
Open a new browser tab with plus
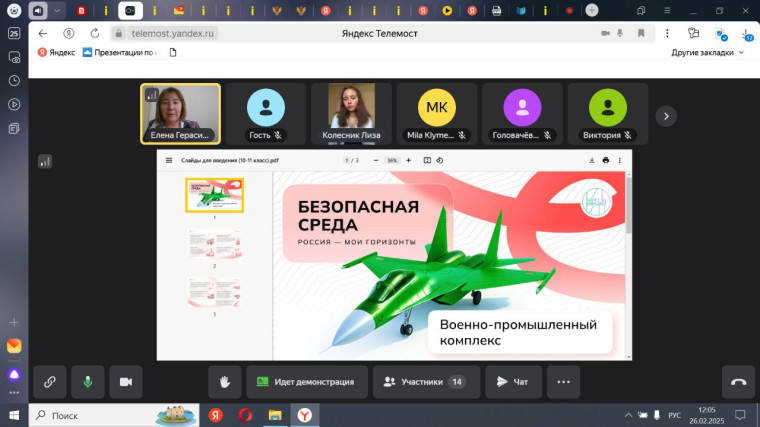tap(592, 10)
